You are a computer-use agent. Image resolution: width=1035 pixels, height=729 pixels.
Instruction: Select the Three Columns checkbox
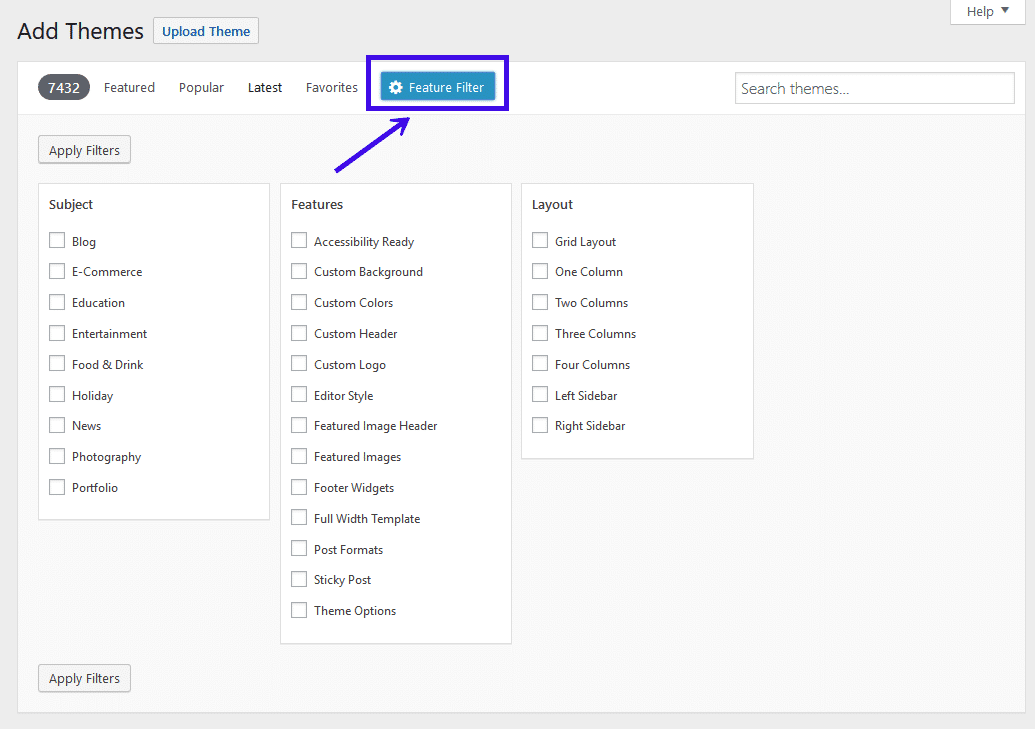540,333
